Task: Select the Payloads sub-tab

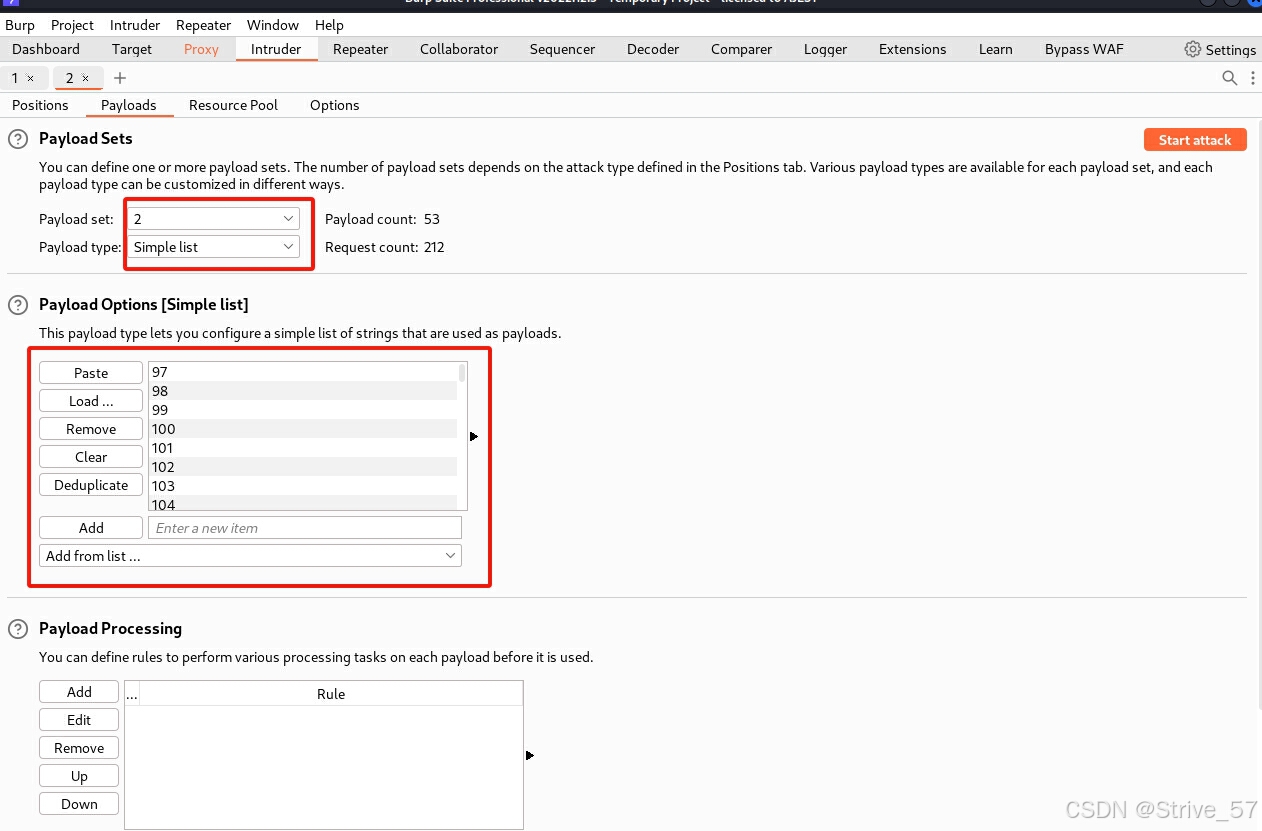Action: click(129, 105)
